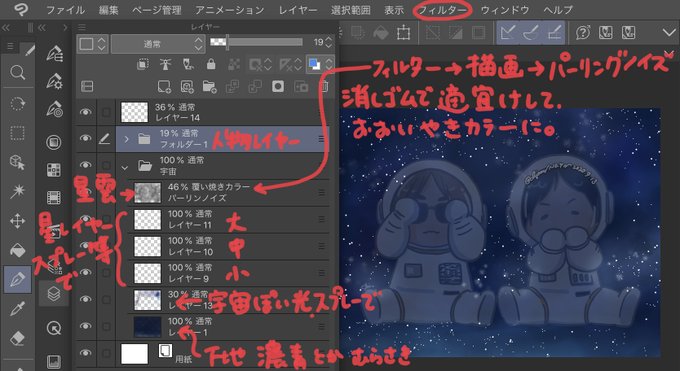The width and height of the screenshot is (680, 371).
Task: Hide the 用紙 paper layer eye icon
Action: 85,353
